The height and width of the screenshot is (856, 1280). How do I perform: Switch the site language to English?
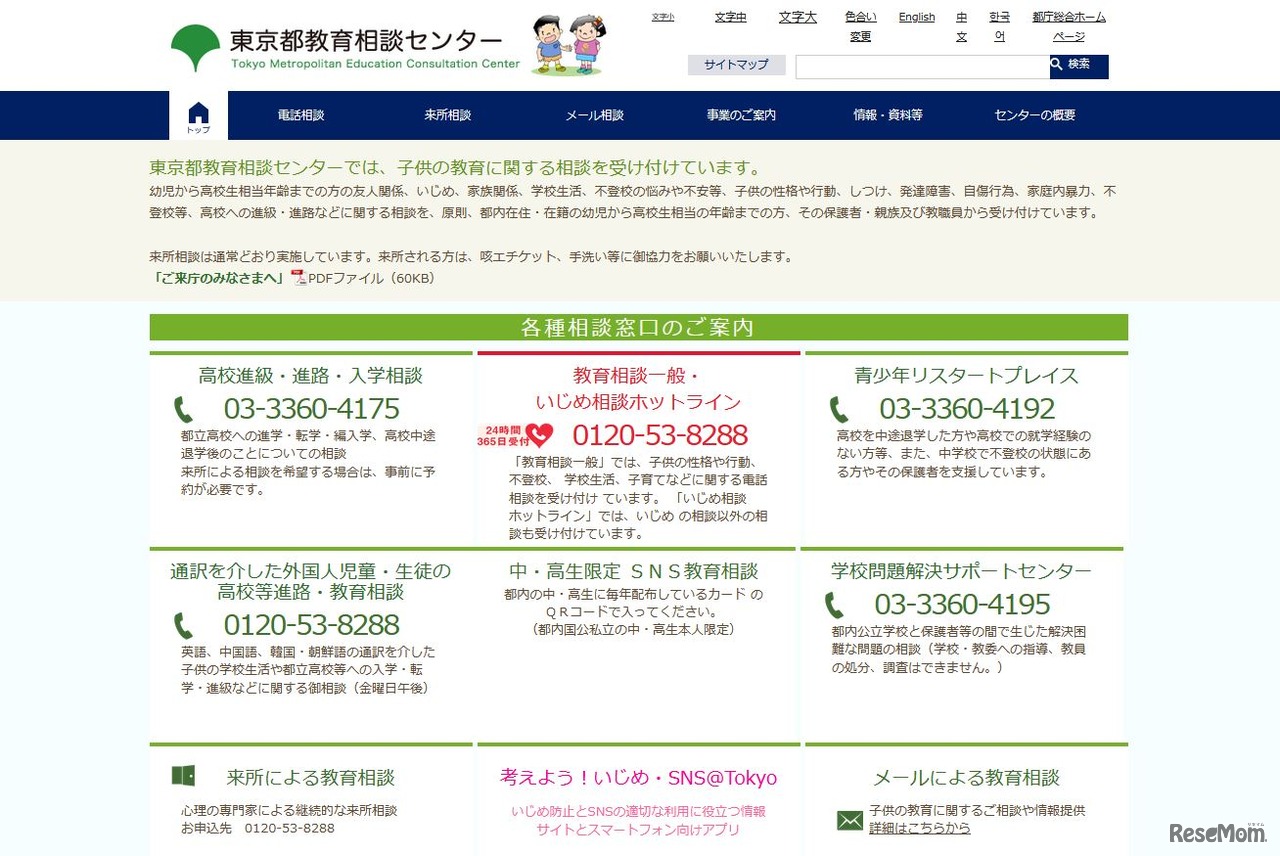pos(917,17)
